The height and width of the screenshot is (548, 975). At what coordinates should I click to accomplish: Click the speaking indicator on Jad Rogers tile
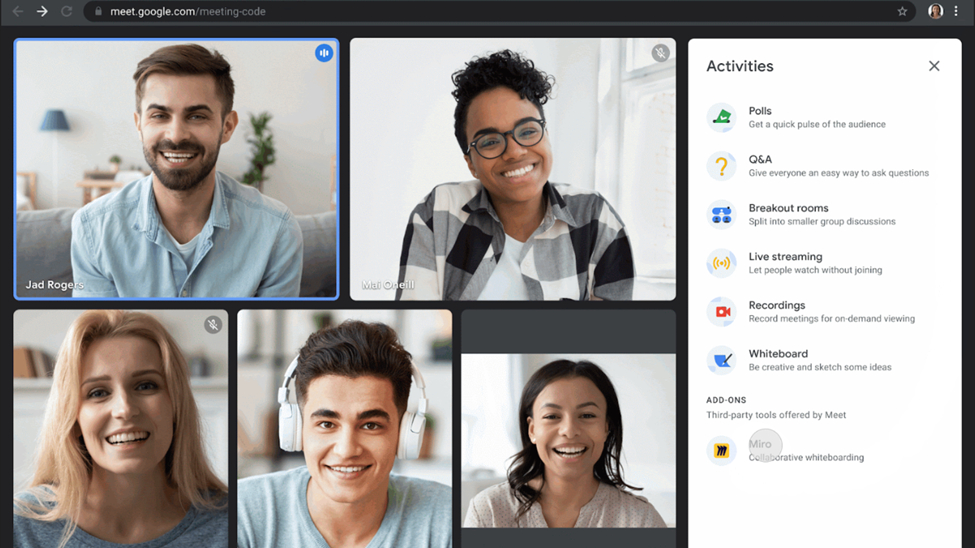324,53
